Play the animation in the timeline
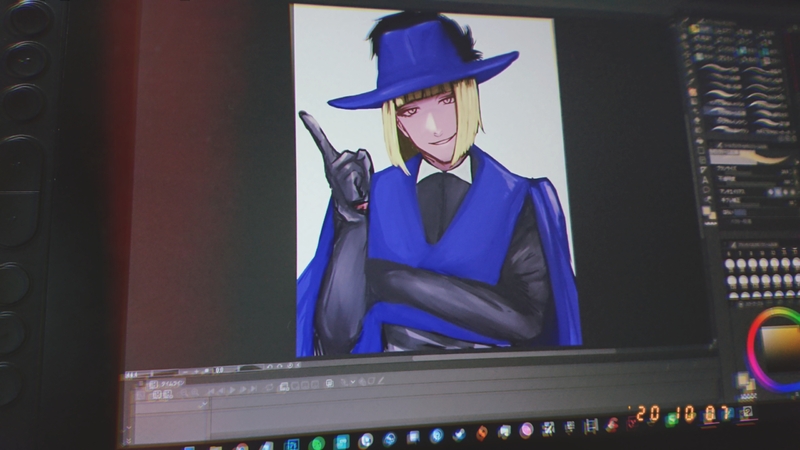 coord(232,391)
